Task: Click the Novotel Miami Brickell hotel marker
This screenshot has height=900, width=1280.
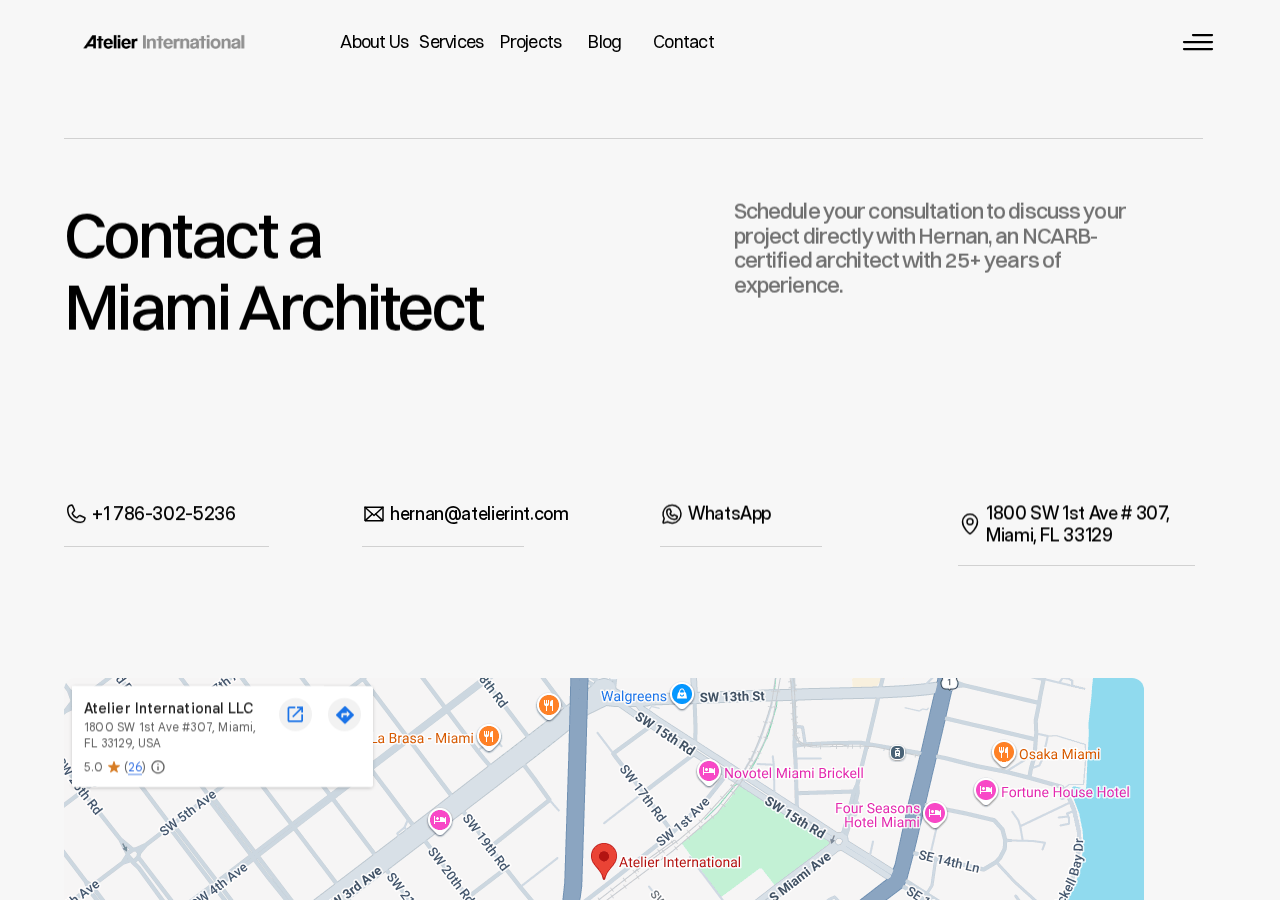Action: point(709,772)
